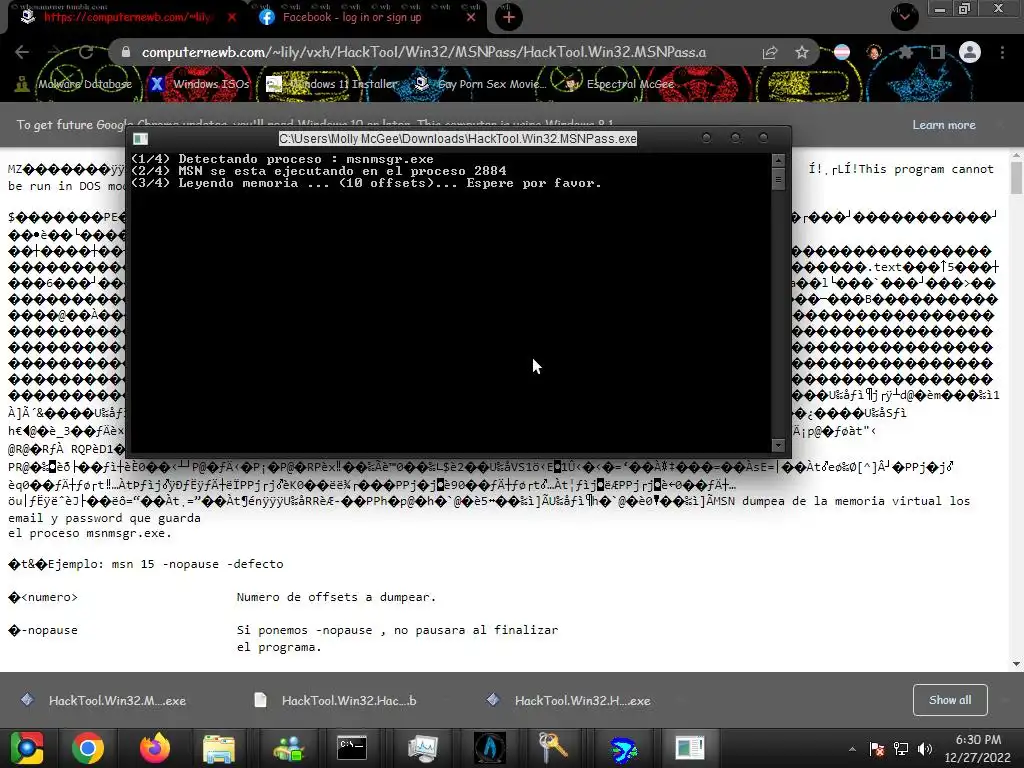Click Show all downloads button
This screenshot has height=768, width=1024.
(x=950, y=700)
